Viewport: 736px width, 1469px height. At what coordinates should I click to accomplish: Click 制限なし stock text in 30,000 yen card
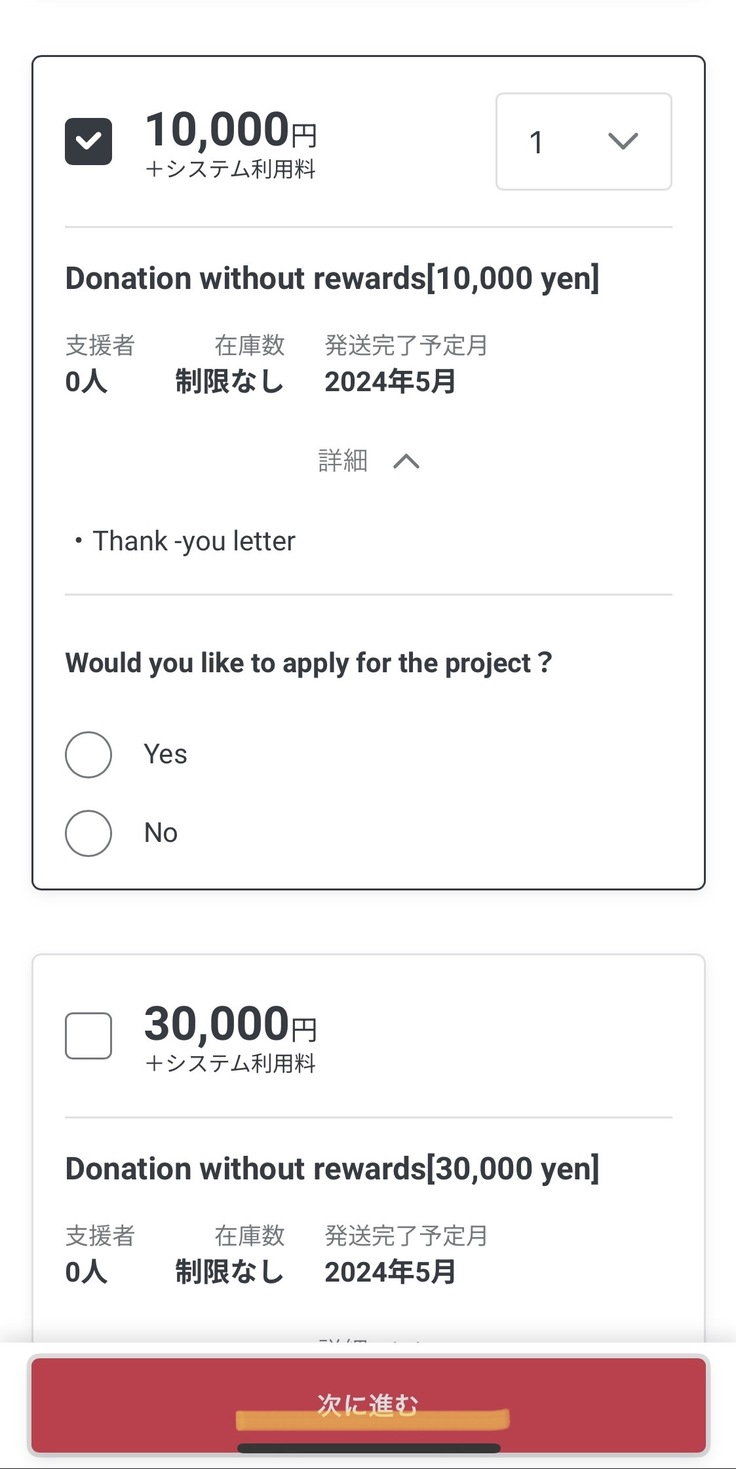pyautogui.click(x=229, y=1272)
